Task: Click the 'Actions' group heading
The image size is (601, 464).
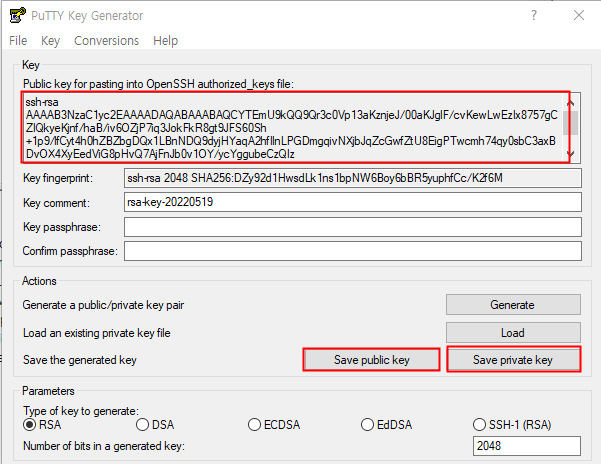Action: [x=39, y=281]
